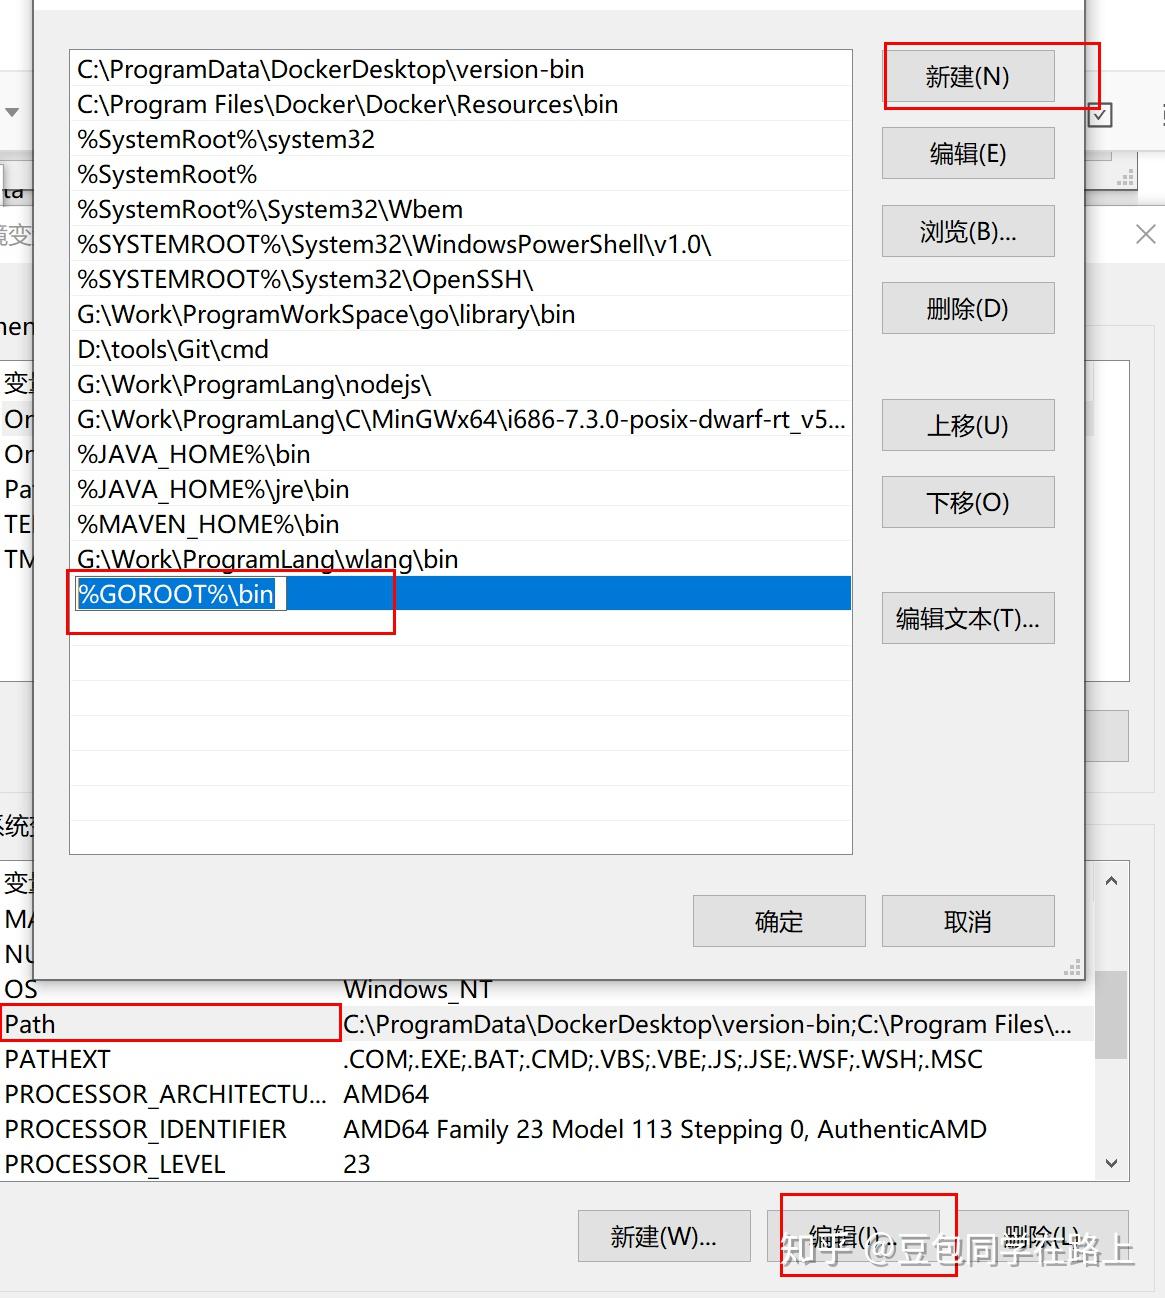This screenshot has width=1165, height=1298.
Task: Confirm changes with 确定
Action: 779,921
